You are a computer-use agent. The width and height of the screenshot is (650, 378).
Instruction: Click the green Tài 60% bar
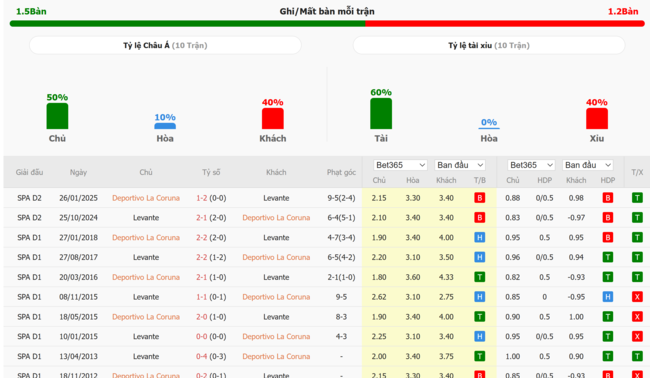(x=381, y=114)
